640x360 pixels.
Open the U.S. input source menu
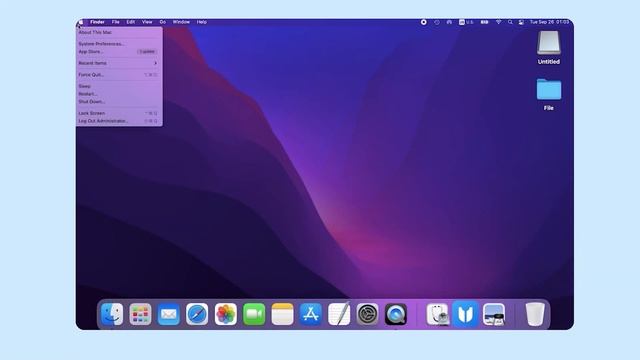[466, 22]
